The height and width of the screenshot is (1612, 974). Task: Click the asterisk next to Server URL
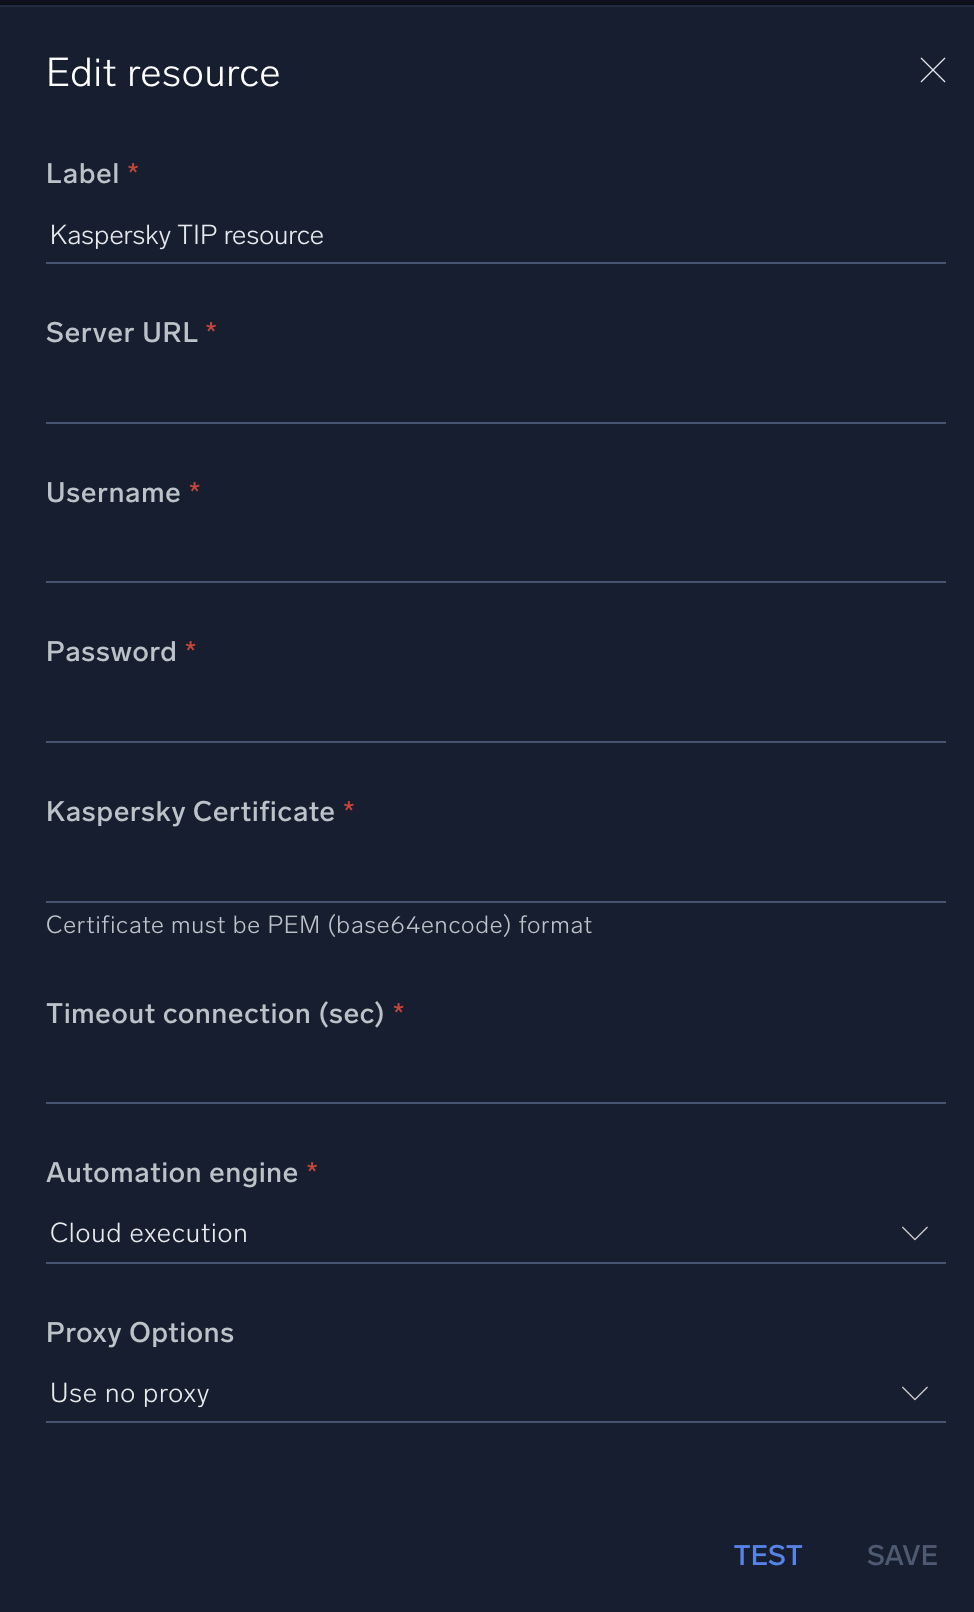tap(211, 329)
